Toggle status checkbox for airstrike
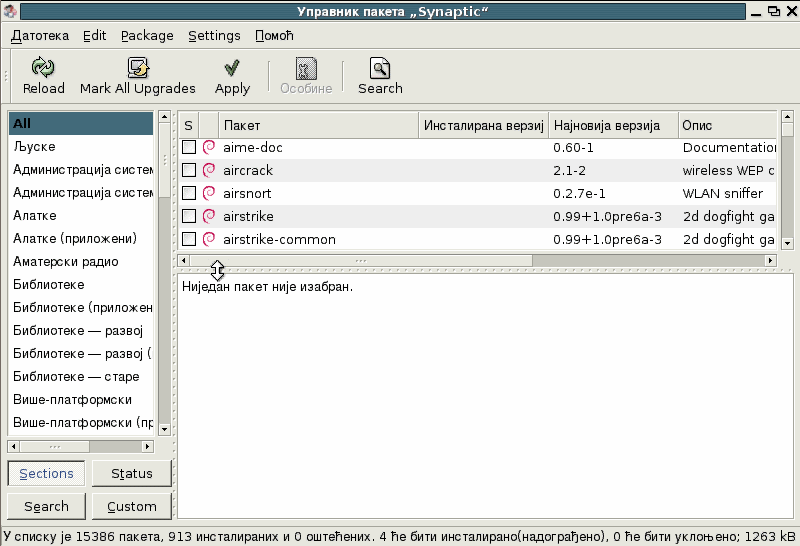The width and height of the screenshot is (800, 546). (x=189, y=216)
